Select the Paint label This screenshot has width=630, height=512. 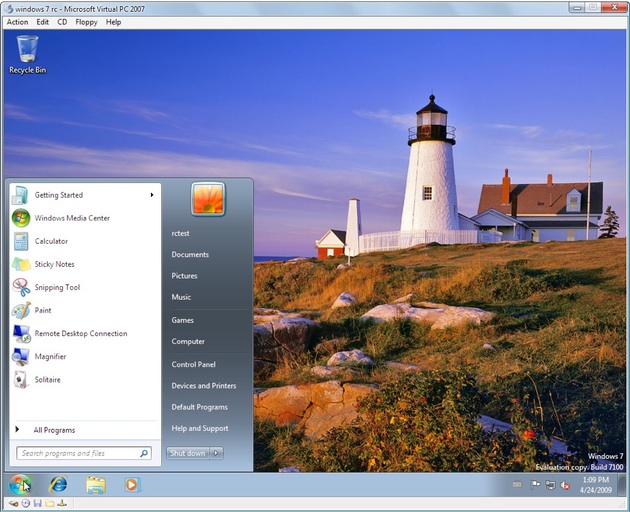[x=43, y=310]
